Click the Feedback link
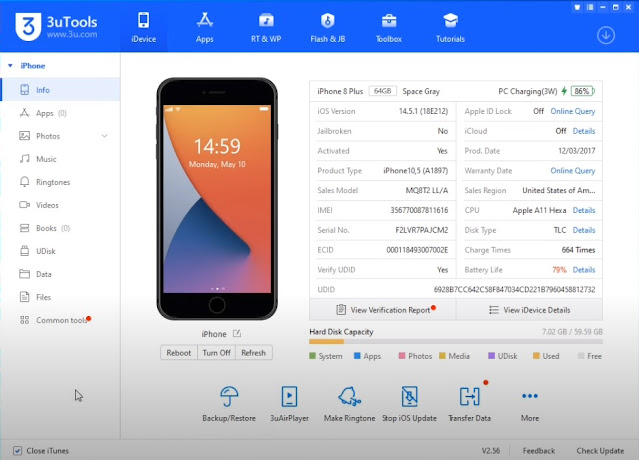639x460 pixels. [539, 451]
